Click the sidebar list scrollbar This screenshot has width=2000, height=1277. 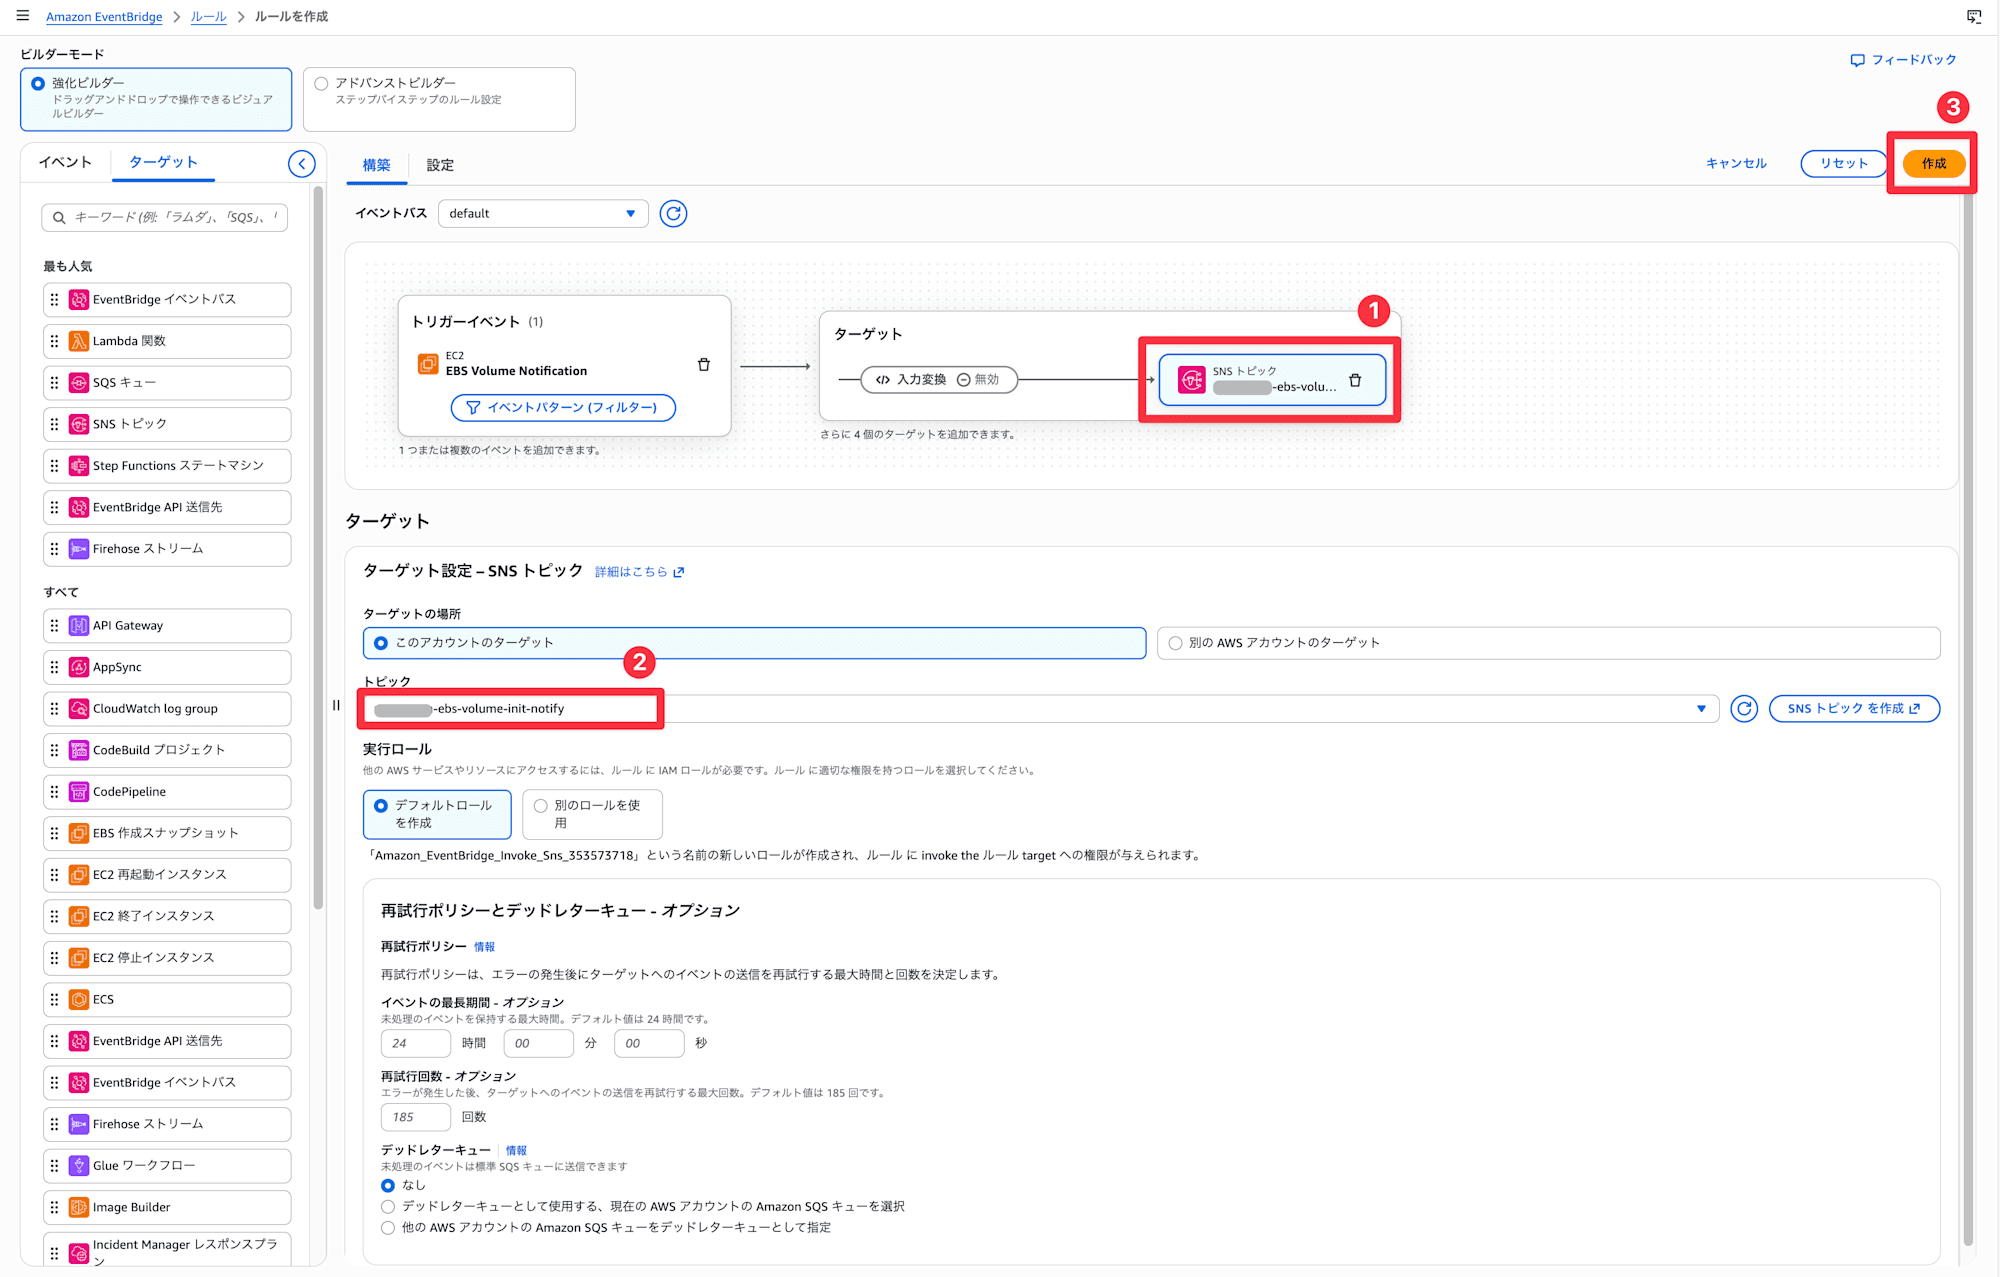pyautogui.click(x=318, y=548)
